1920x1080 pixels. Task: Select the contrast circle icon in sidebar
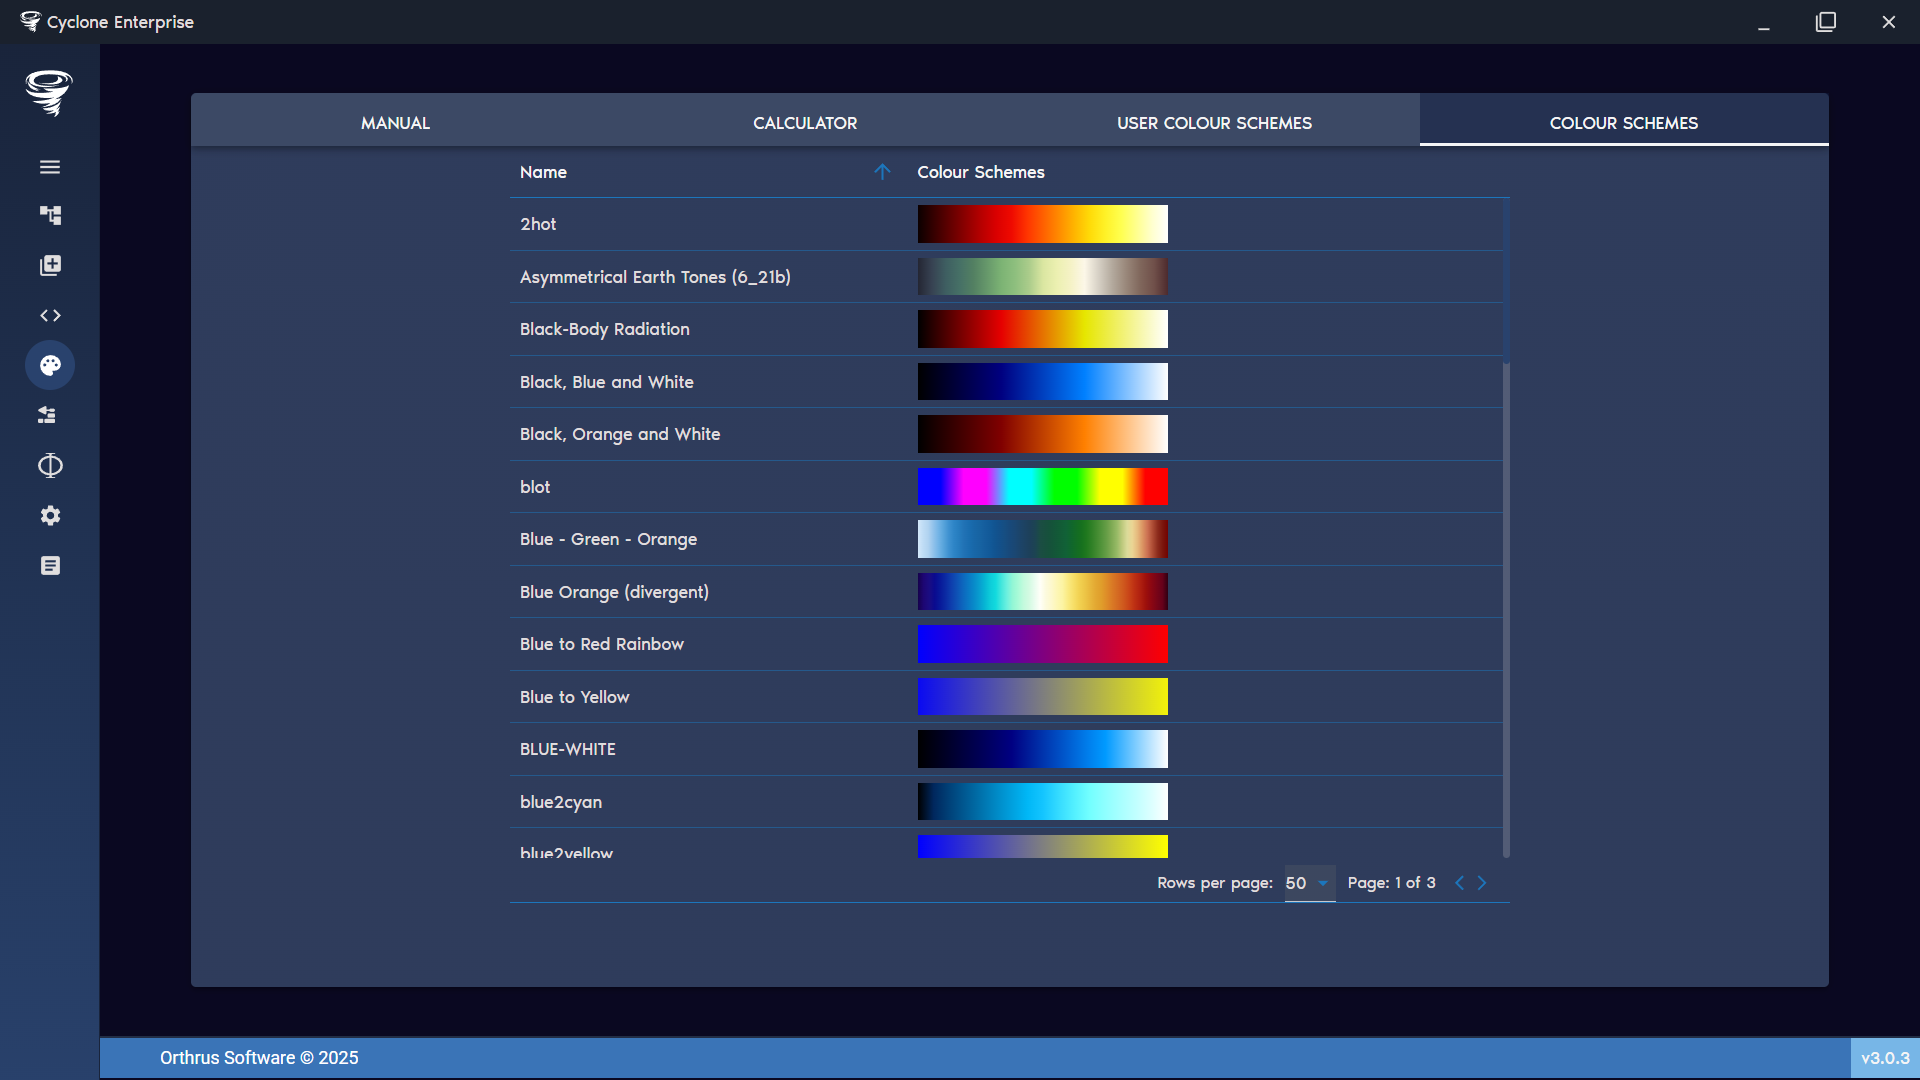click(50, 465)
